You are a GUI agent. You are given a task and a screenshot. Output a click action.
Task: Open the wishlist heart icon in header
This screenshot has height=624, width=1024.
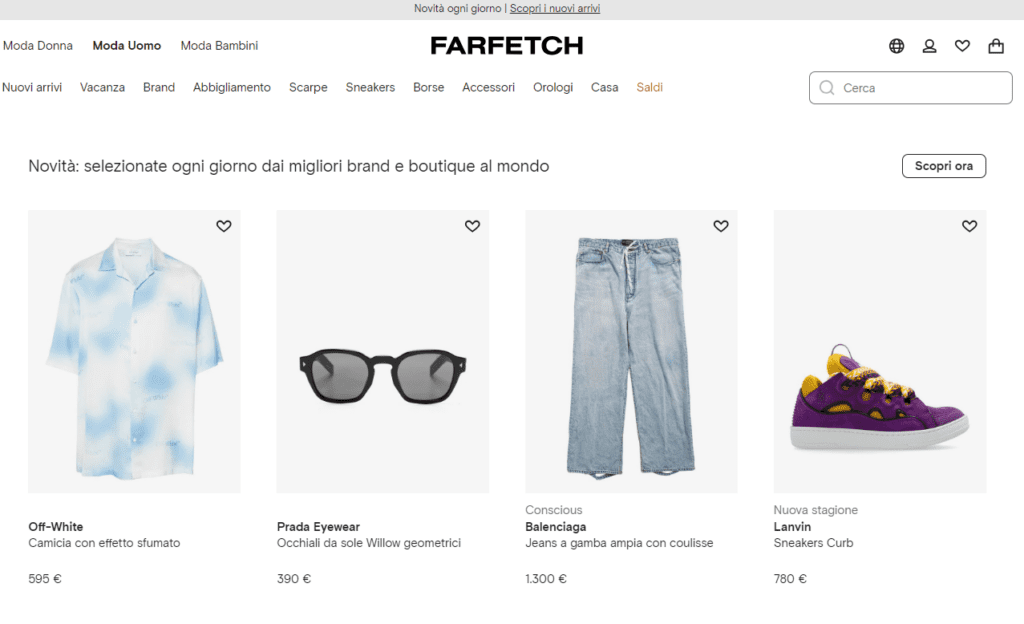coord(962,46)
